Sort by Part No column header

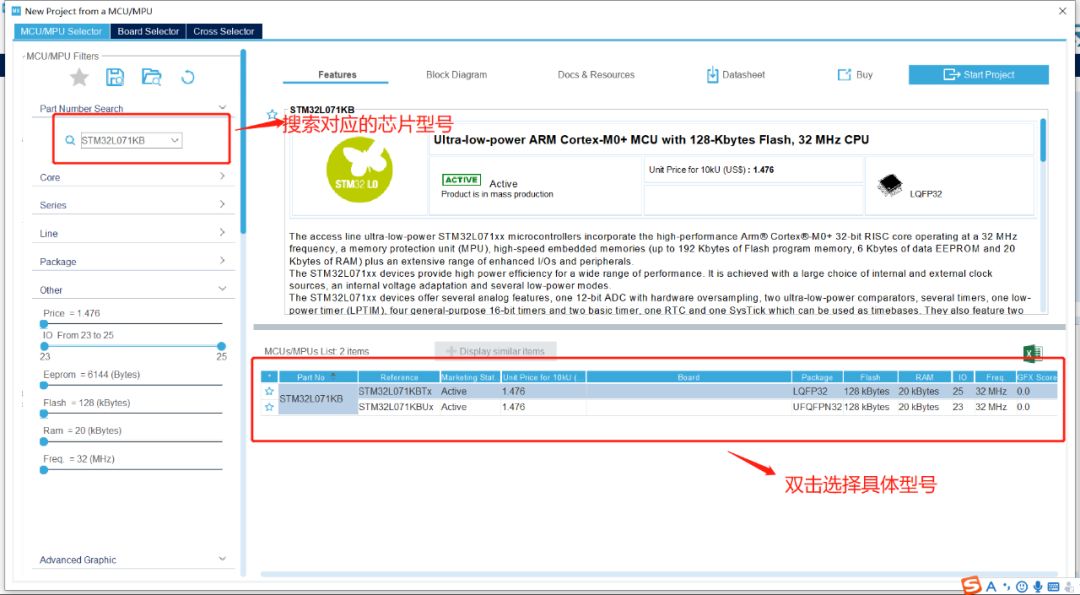point(318,377)
